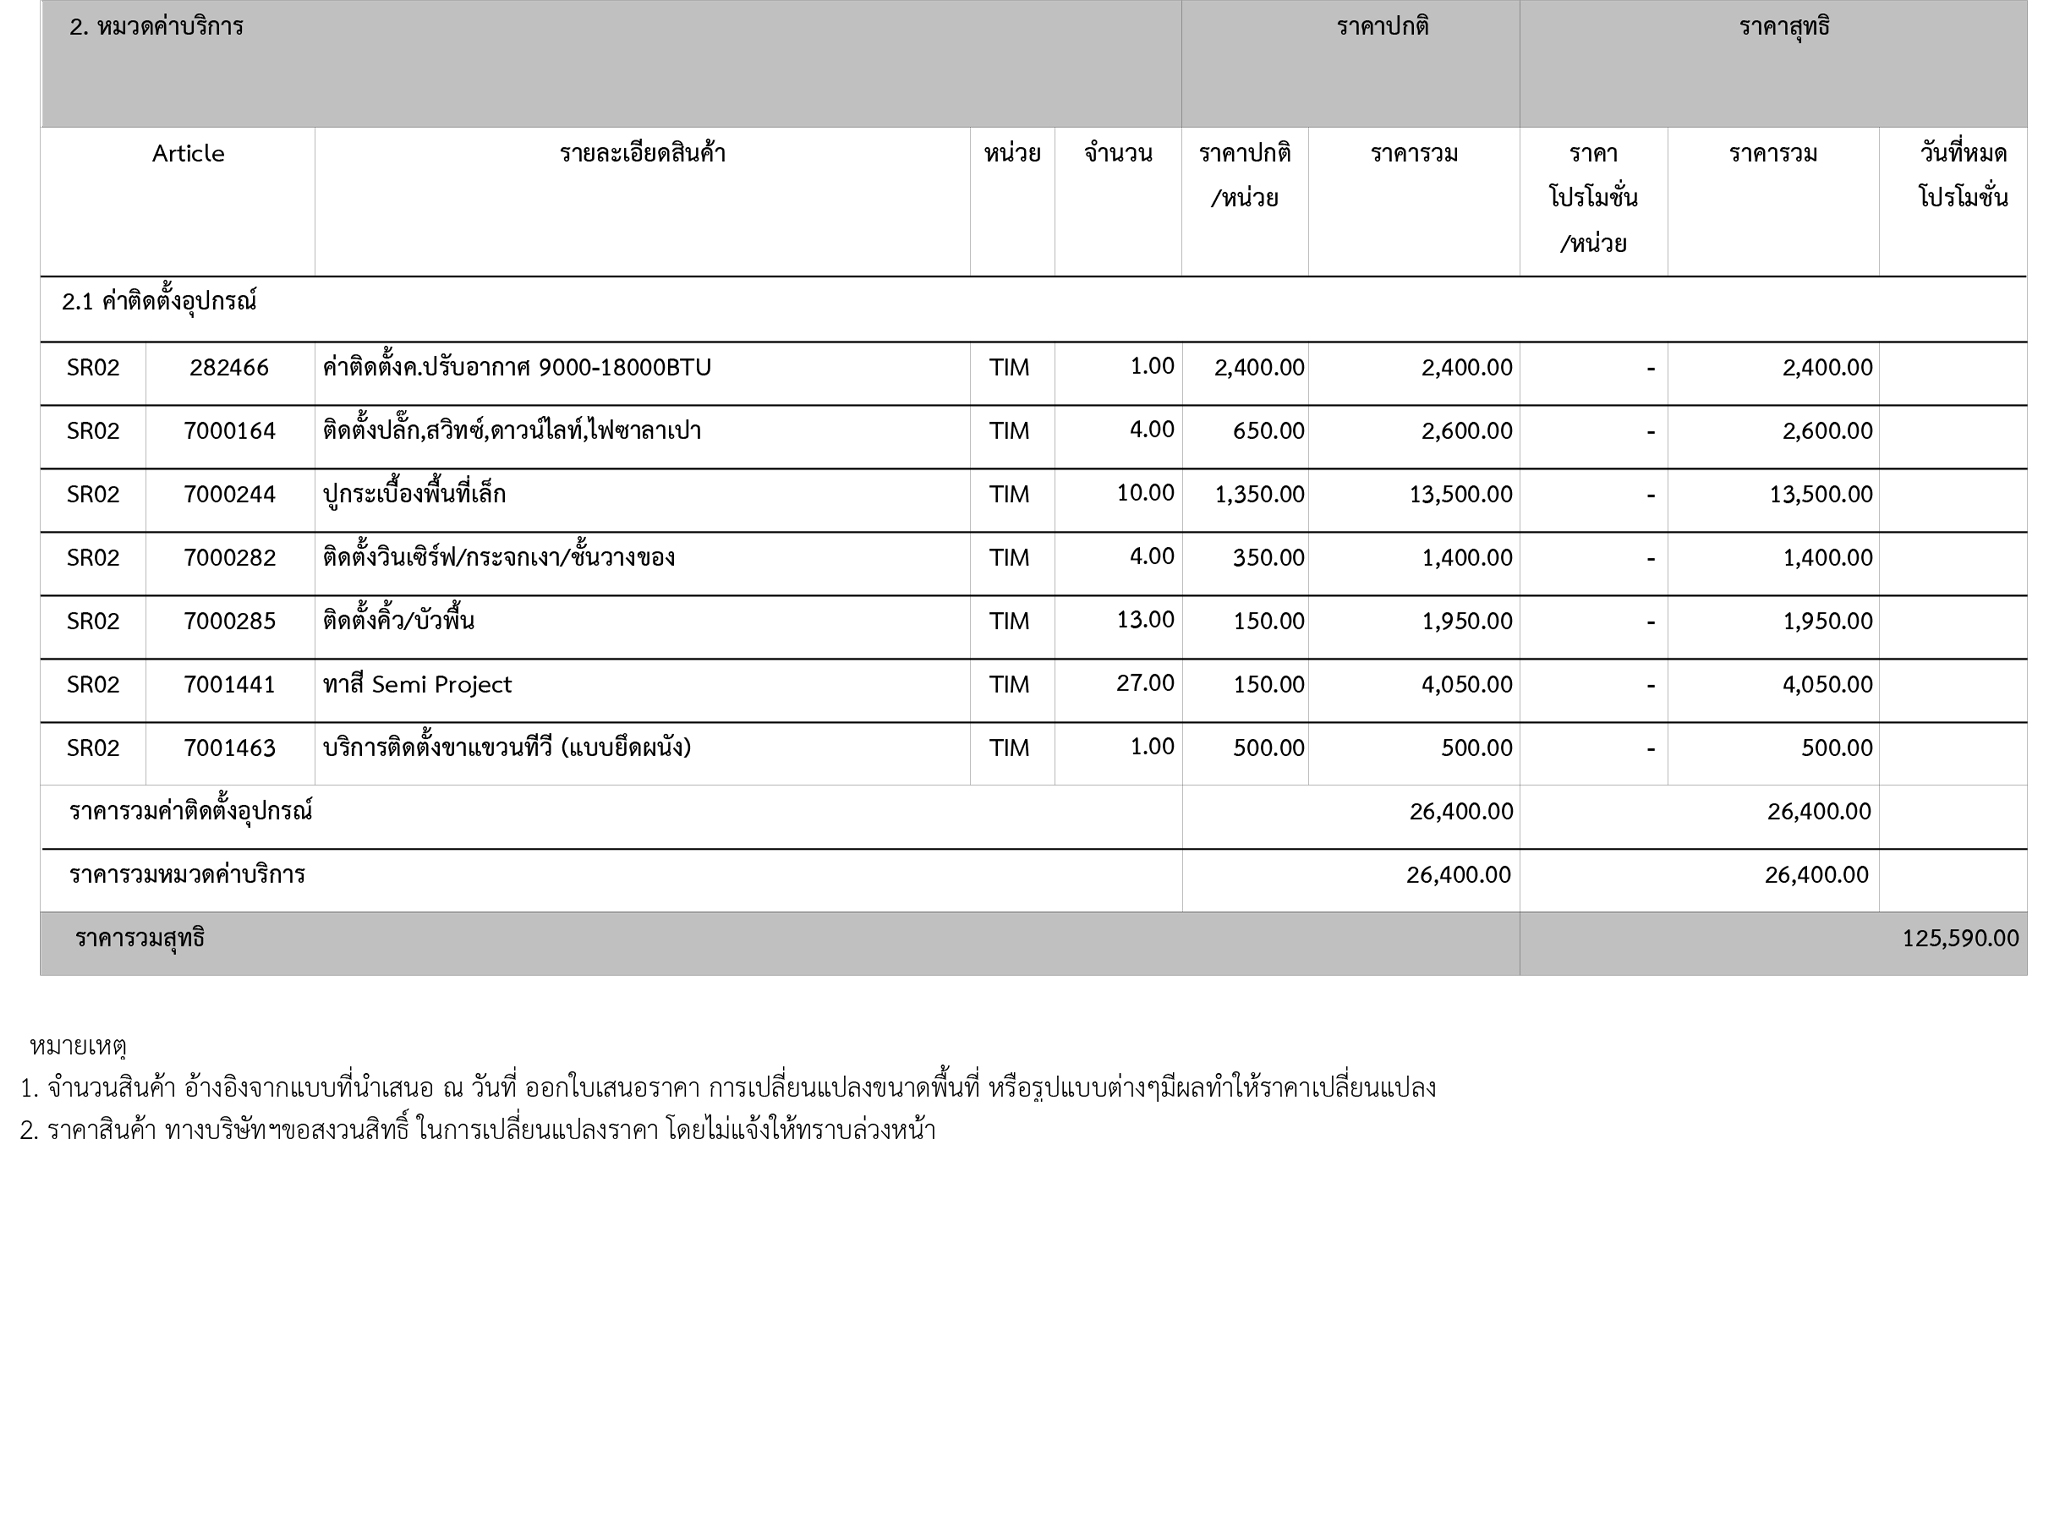Image resolution: width=2048 pixels, height=1536 pixels.
Task: Click the ปูกระเบื้องพื้นที่เล็ก item description
Action: 414,494
